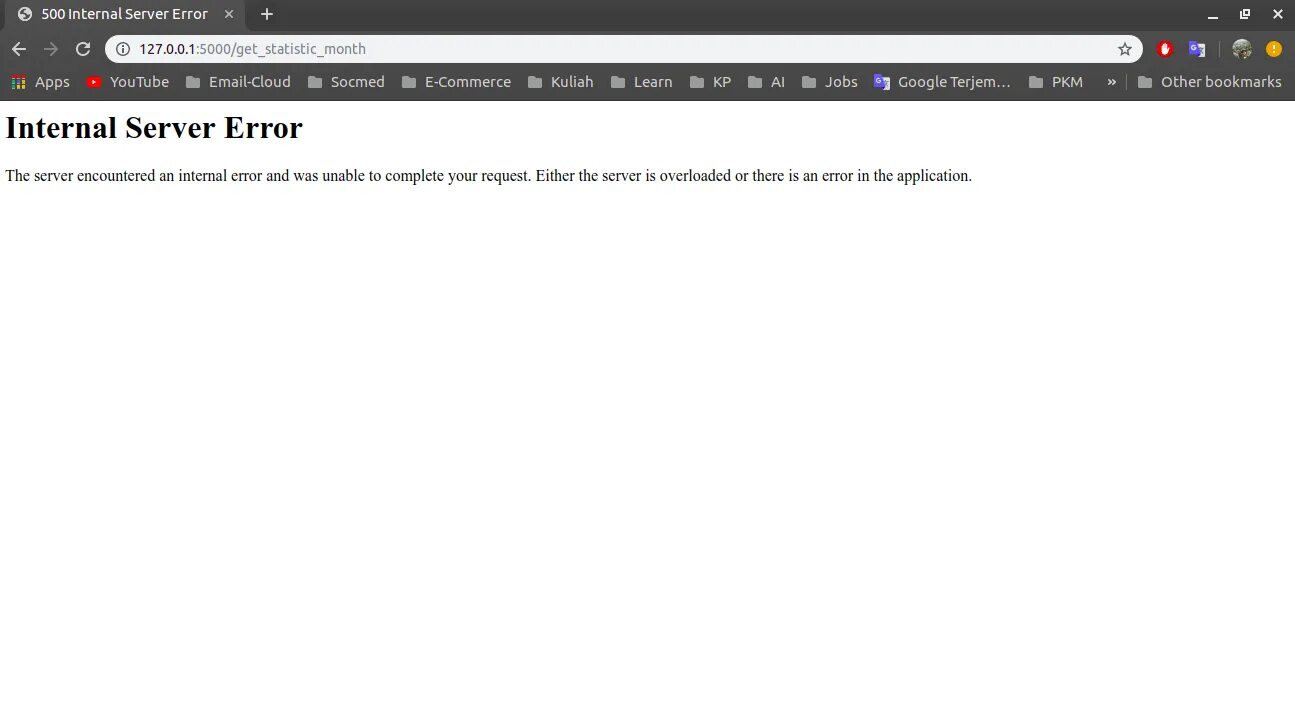Open the red hand blocker extension
Screen dimensions: 1295x712
click(1165, 49)
